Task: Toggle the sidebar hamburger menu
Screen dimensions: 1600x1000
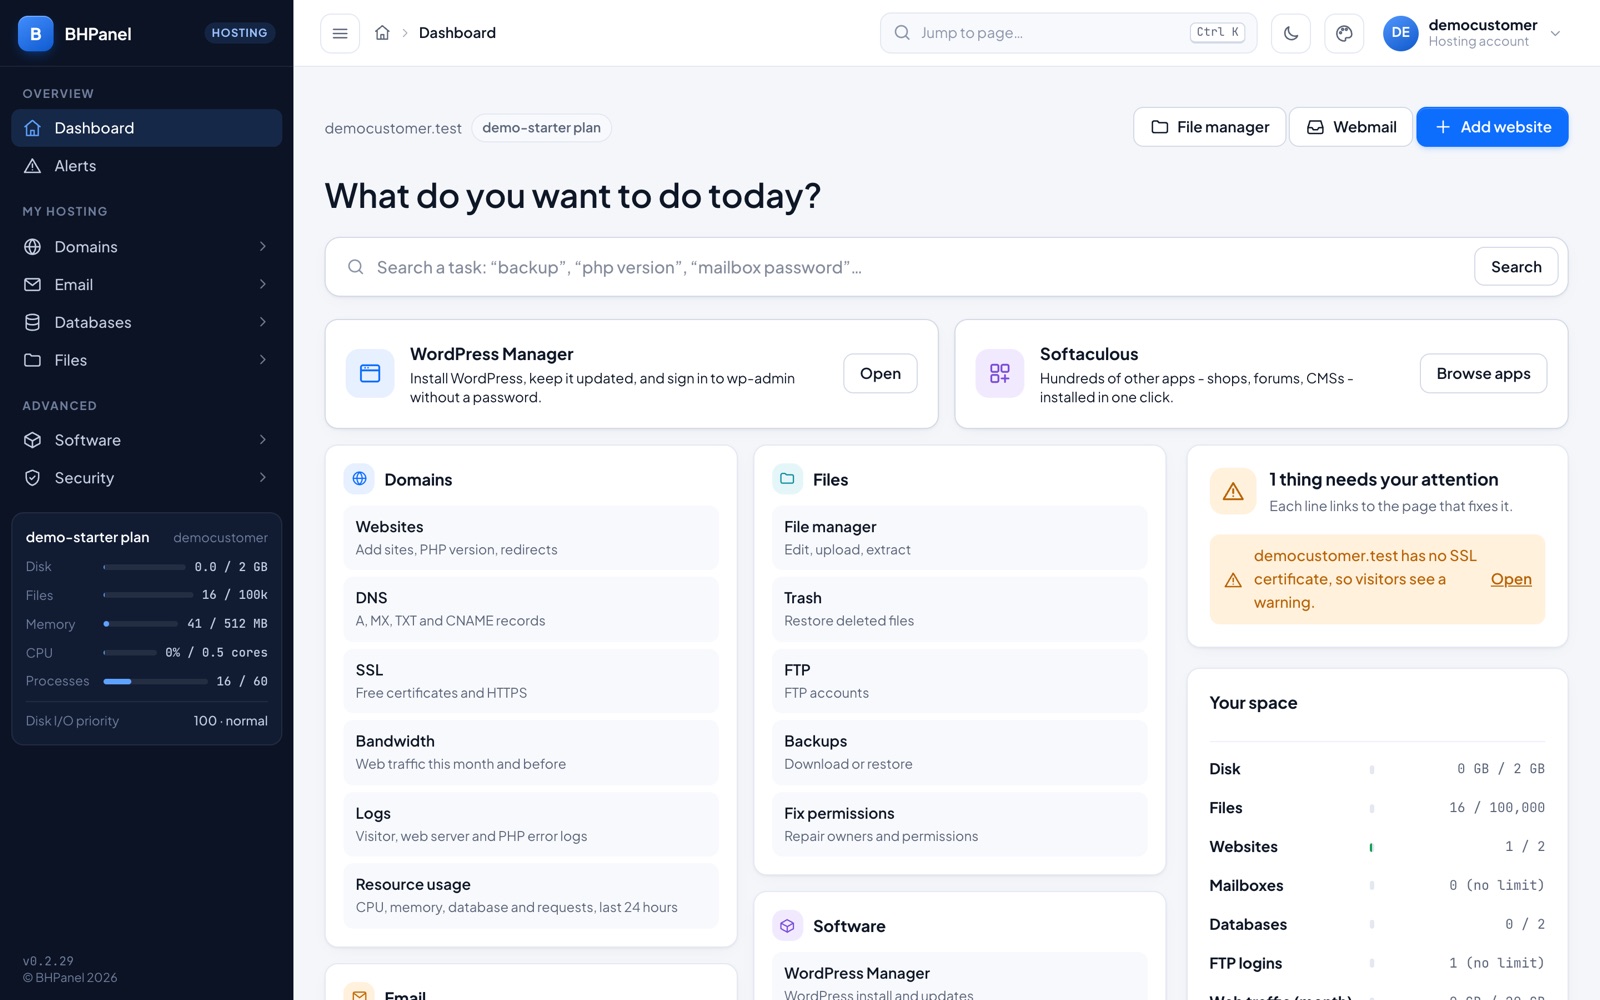Action: [340, 33]
